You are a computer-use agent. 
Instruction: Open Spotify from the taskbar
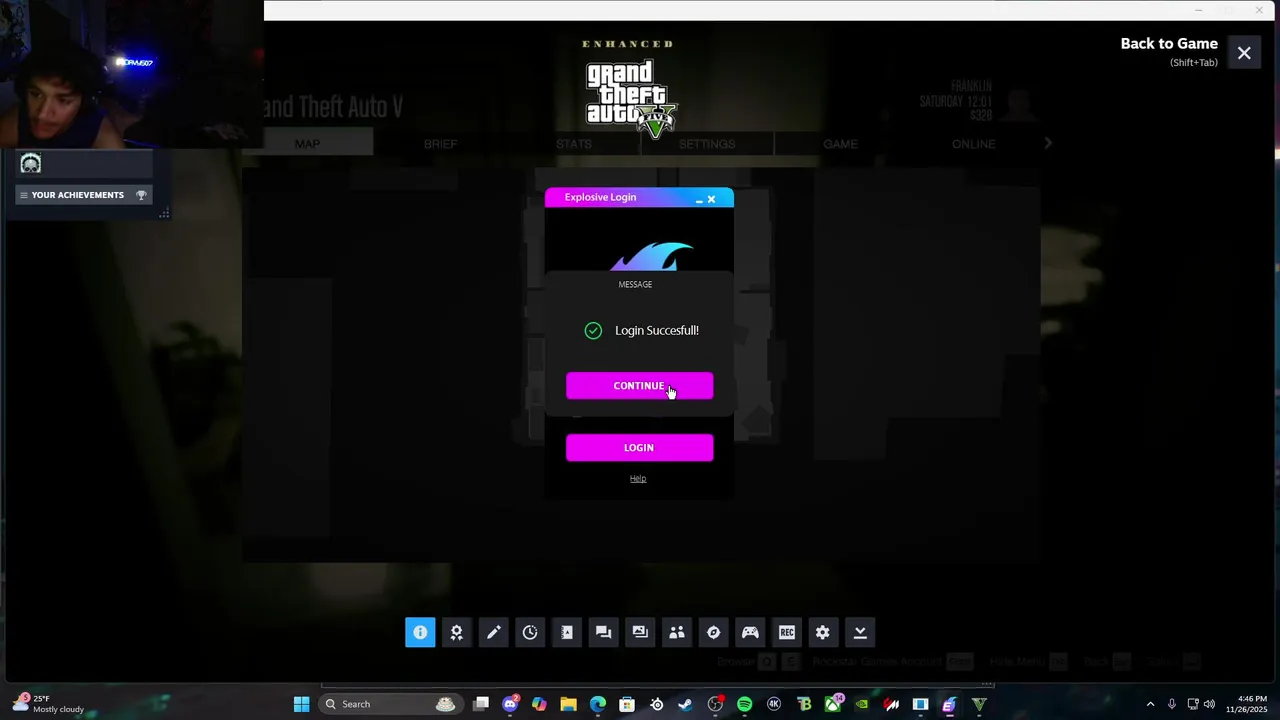744,704
